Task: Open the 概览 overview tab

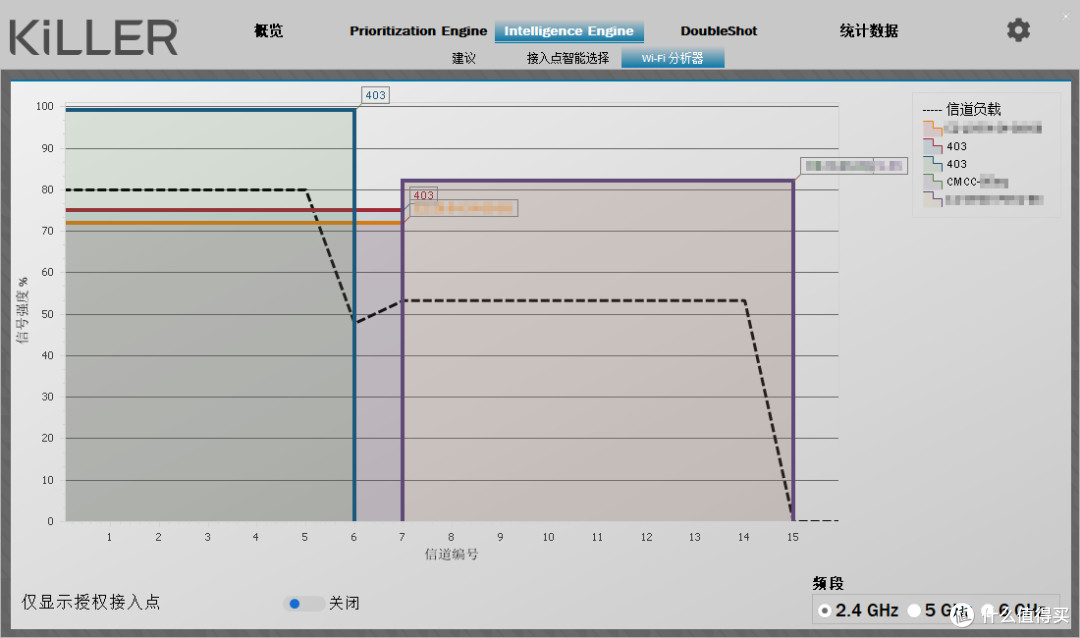Action: (x=269, y=31)
